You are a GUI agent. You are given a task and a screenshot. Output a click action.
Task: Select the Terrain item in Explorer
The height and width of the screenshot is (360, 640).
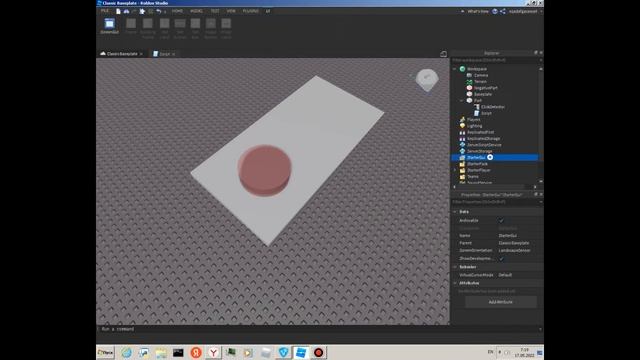point(480,82)
